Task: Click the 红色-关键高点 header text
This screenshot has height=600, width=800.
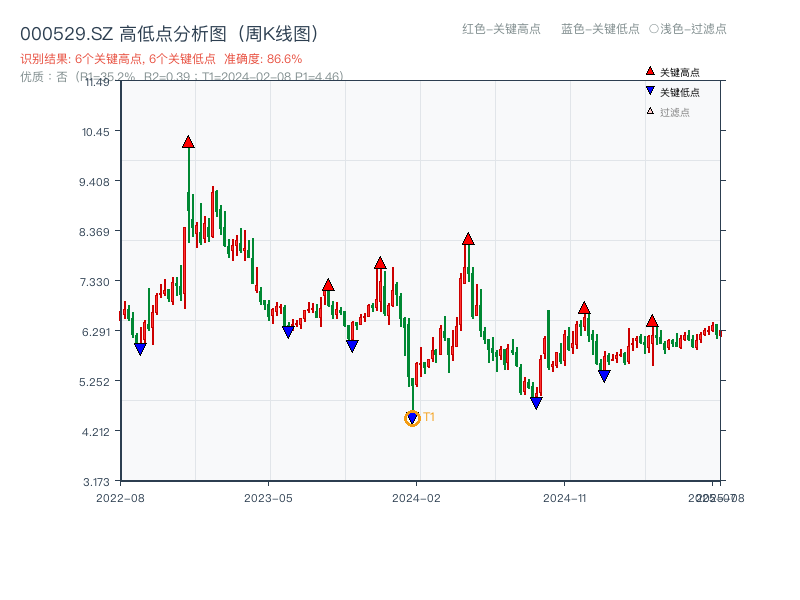Action: [x=501, y=29]
